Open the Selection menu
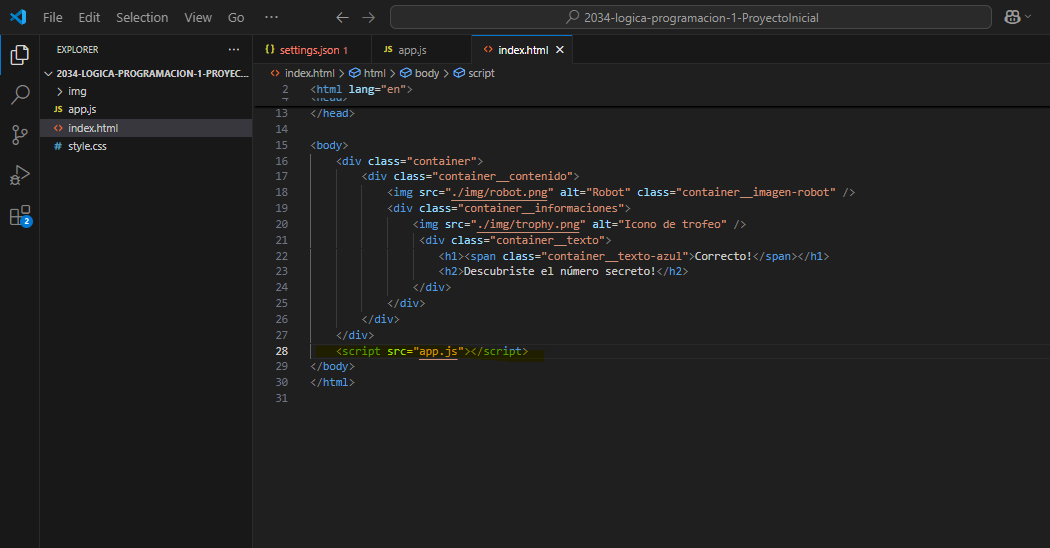The height and width of the screenshot is (548, 1050). [x=142, y=17]
